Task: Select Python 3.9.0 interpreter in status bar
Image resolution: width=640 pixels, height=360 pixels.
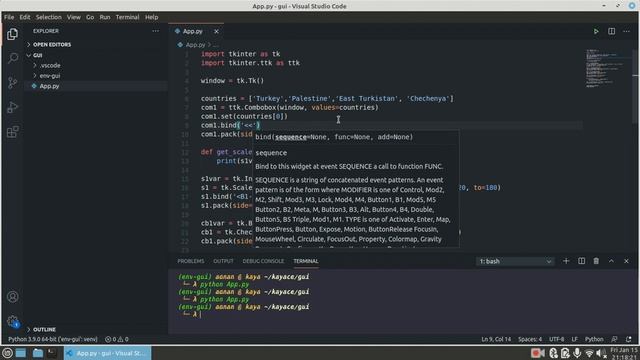Action: [x=53, y=339]
